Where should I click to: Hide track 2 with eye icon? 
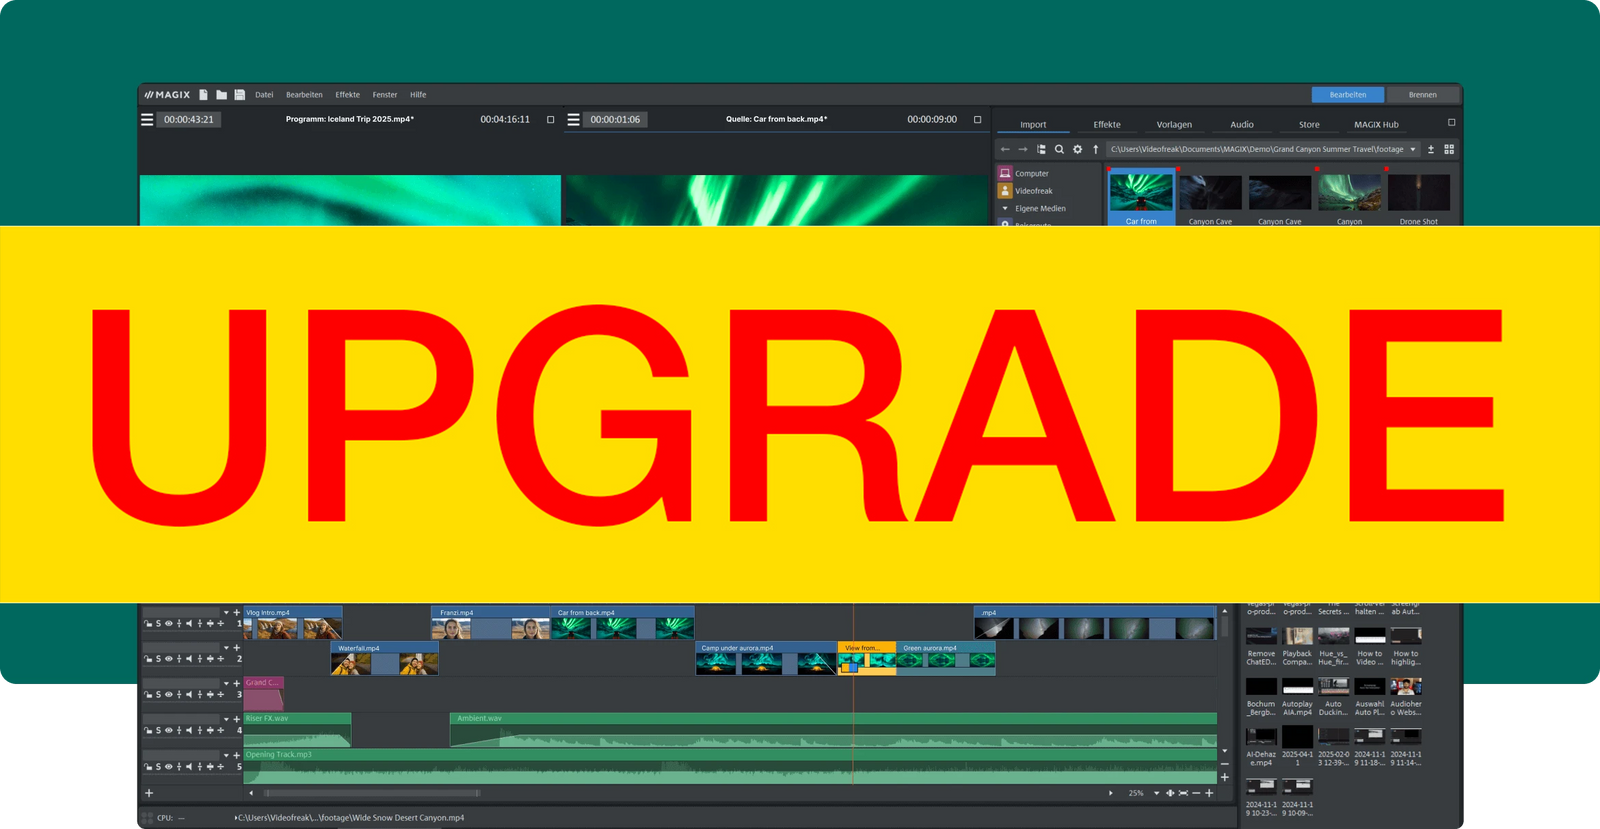pos(169,659)
